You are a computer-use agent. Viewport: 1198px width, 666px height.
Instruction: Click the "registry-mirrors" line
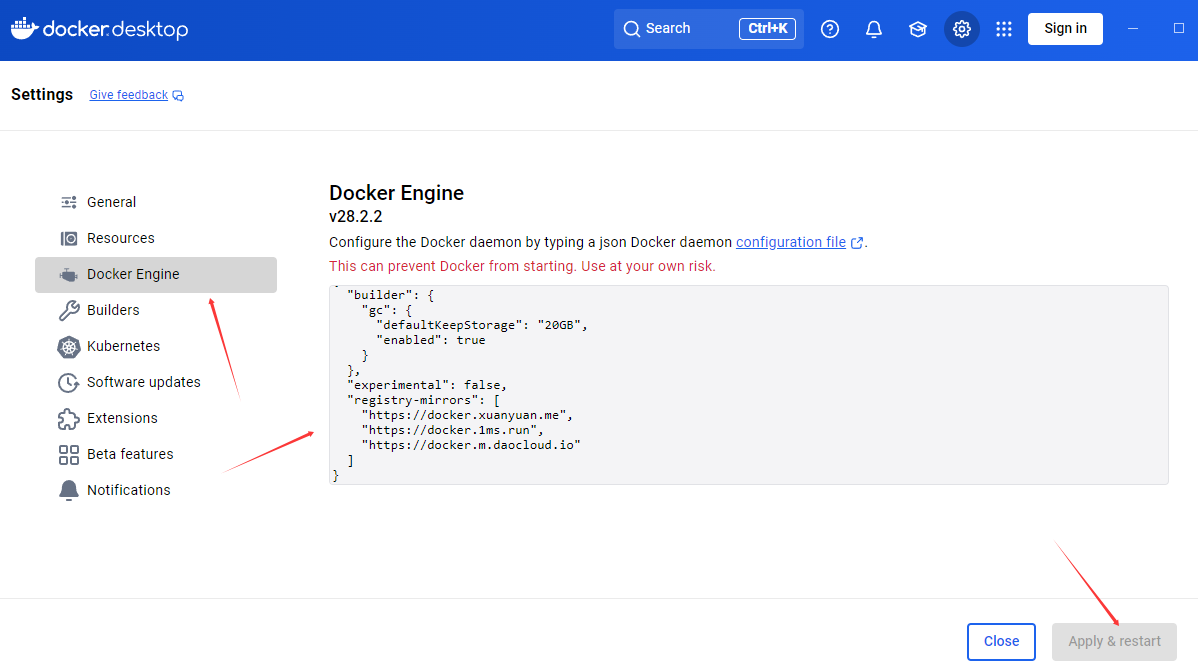pyautogui.click(x=423, y=400)
